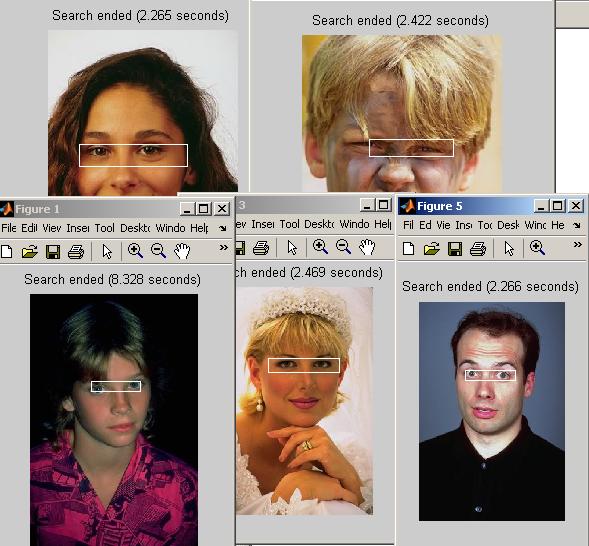
Task: Open Help menu in Figure 5
Action: click(558, 225)
